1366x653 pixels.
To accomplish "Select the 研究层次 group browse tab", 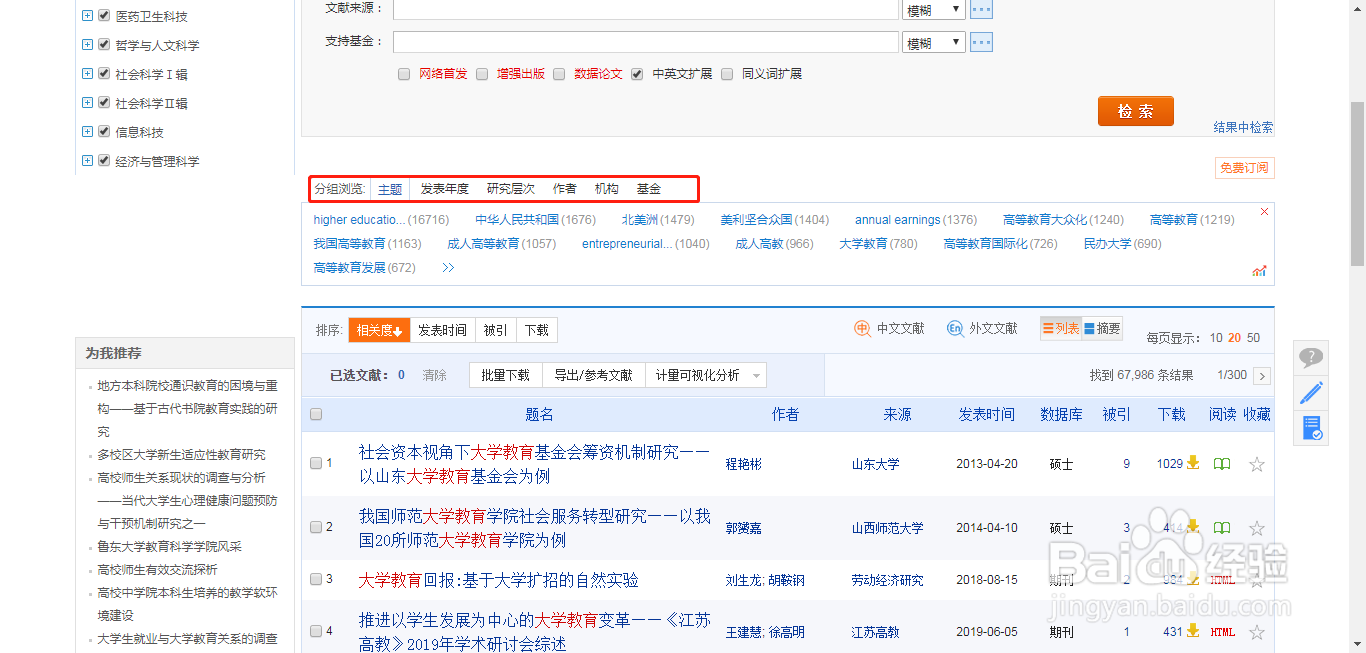I will point(511,188).
